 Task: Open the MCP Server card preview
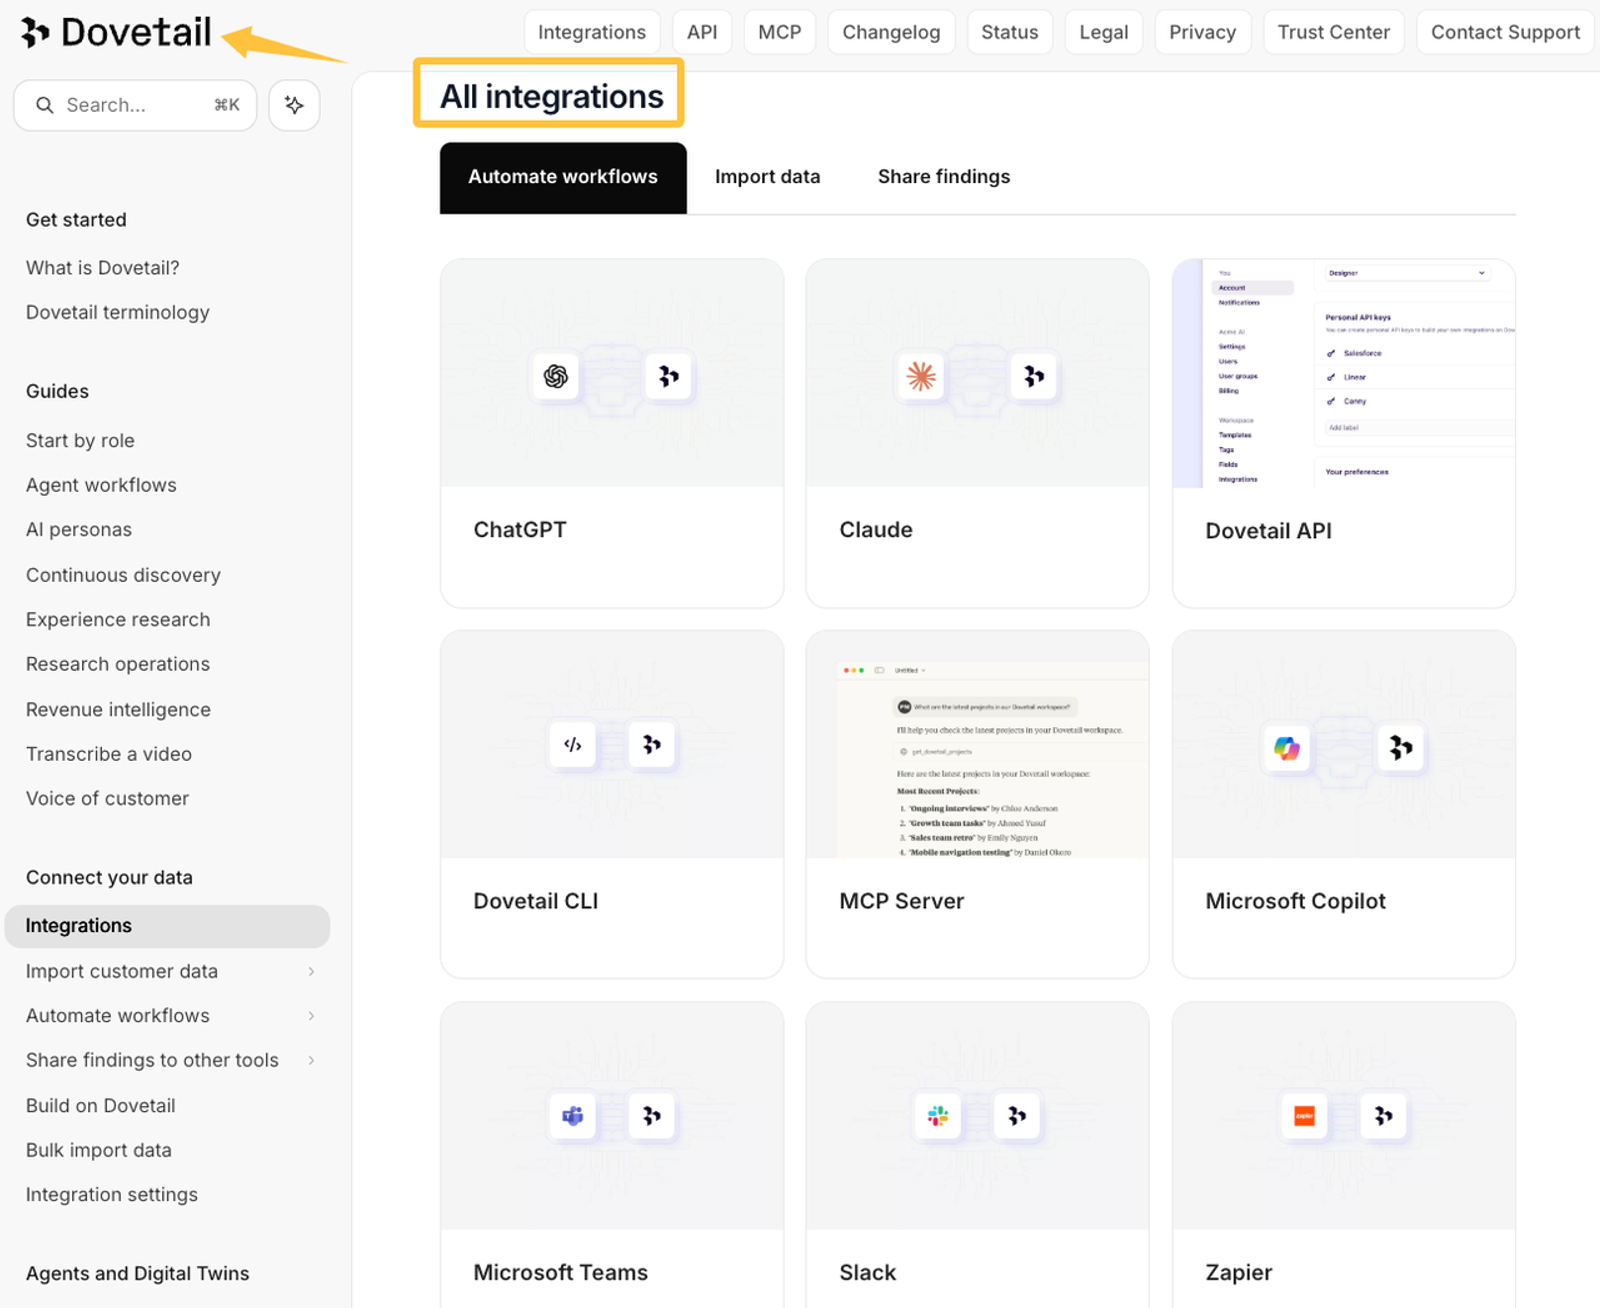pyautogui.click(x=977, y=744)
